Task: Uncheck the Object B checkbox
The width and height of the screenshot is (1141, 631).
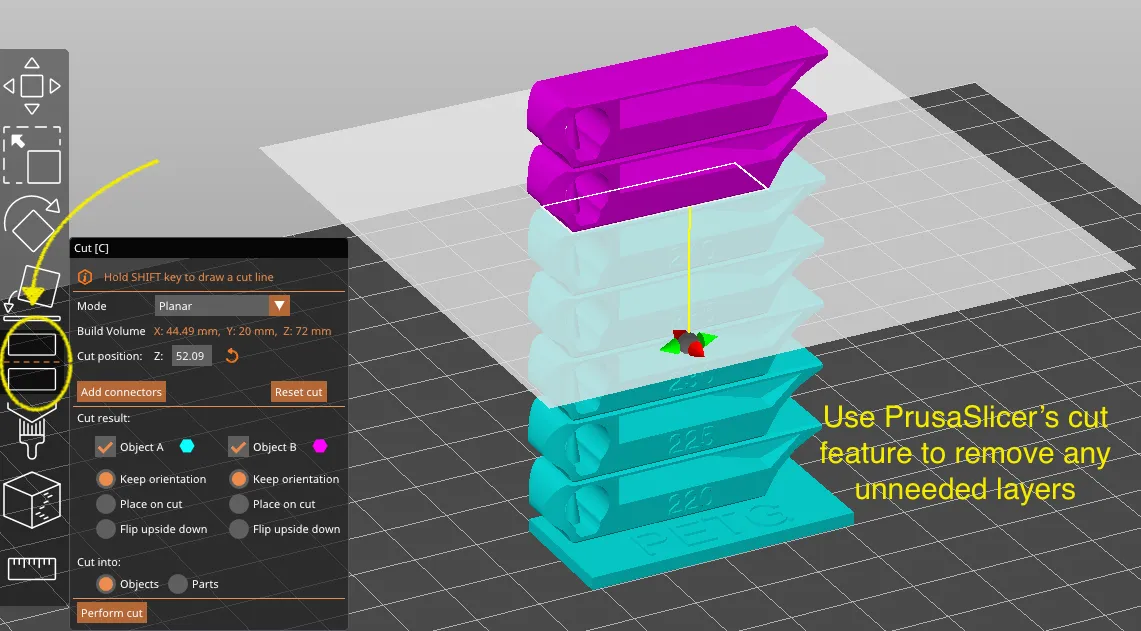Action: pyautogui.click(x=239, y=446)
